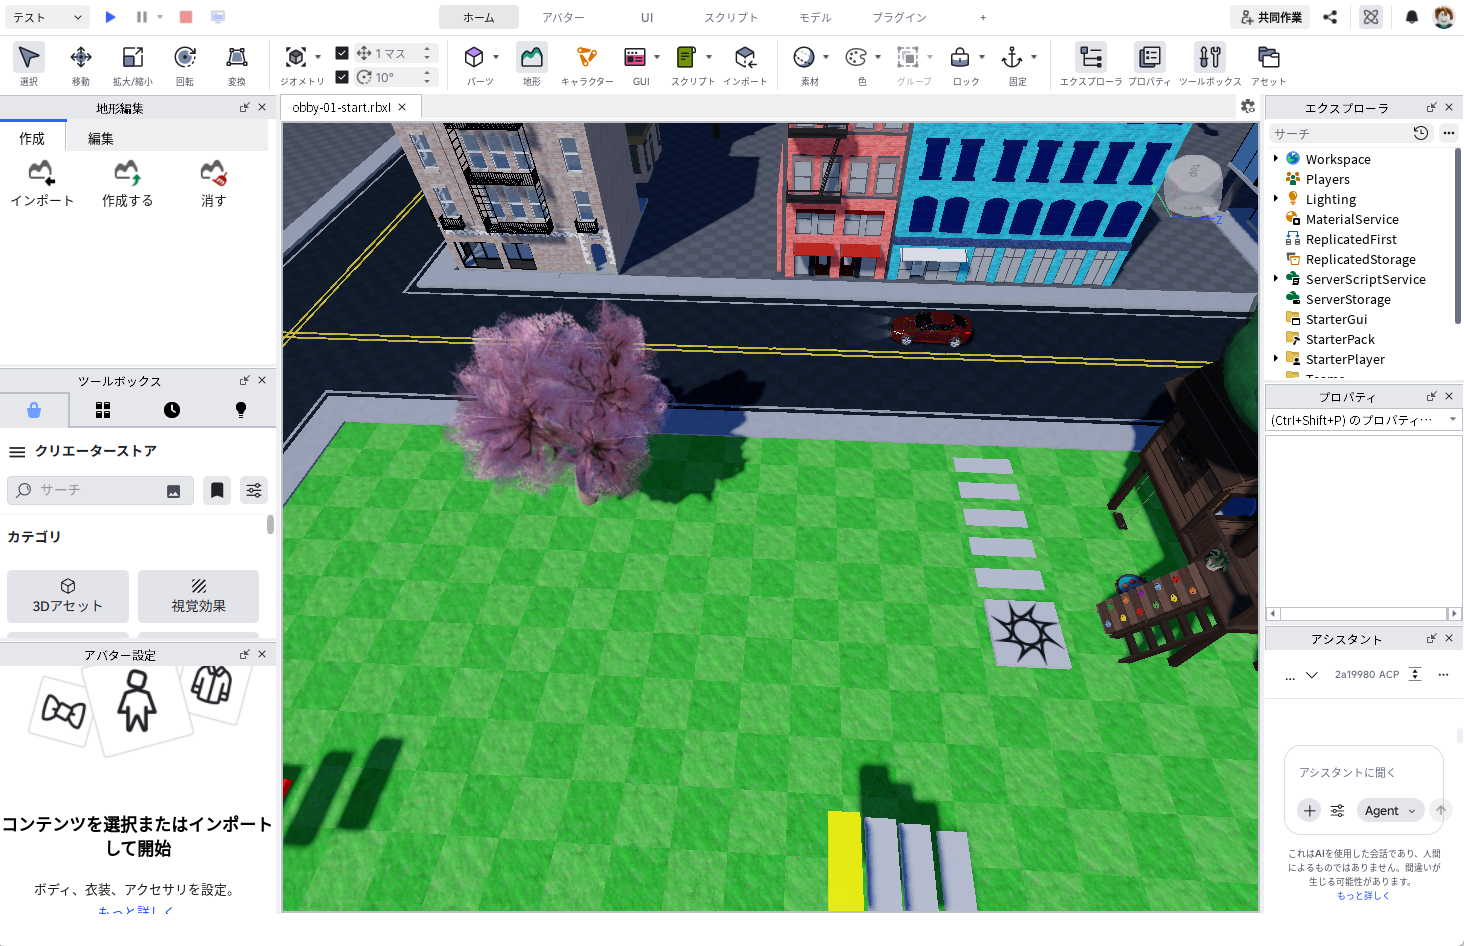Select Players in the Explorer tree
The height and width of the screenshot is (946, 1464).
(x=1327, y=179)
